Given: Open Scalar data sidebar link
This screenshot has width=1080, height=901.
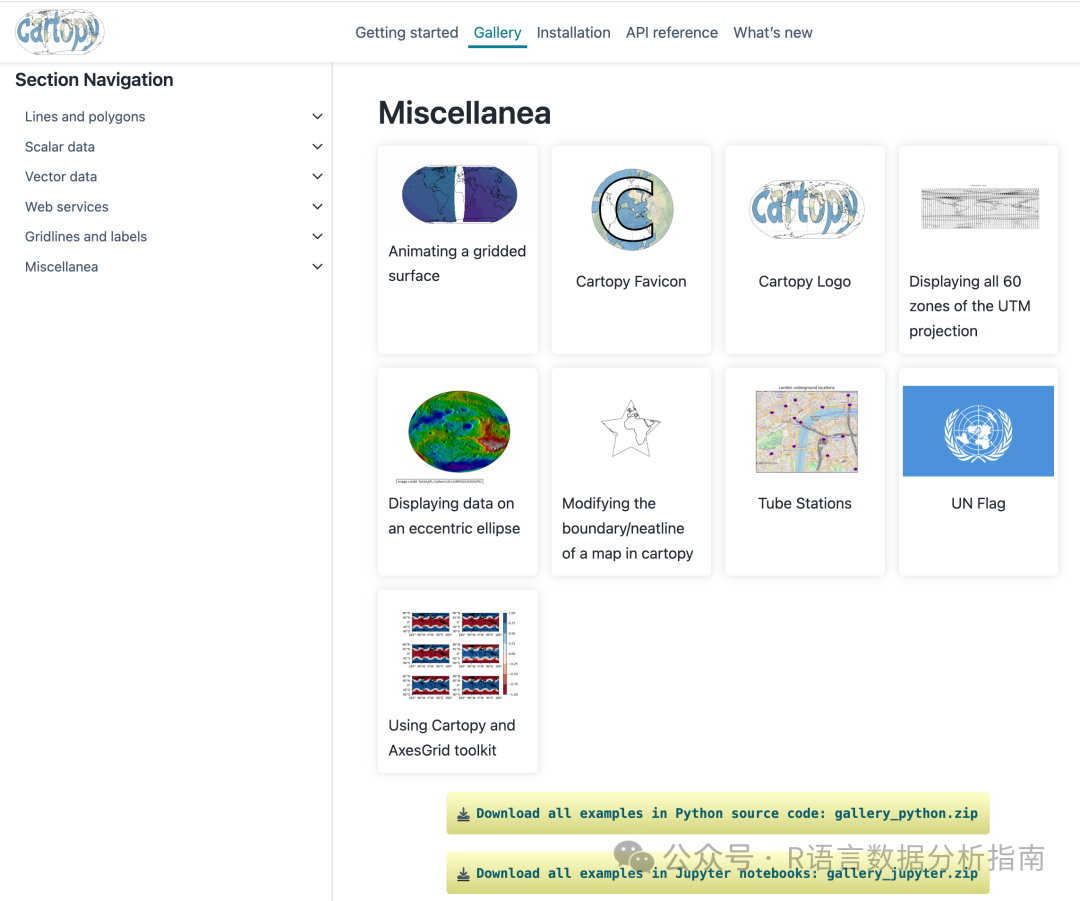Looking at the screenshot, I should (x=60, y=147).
